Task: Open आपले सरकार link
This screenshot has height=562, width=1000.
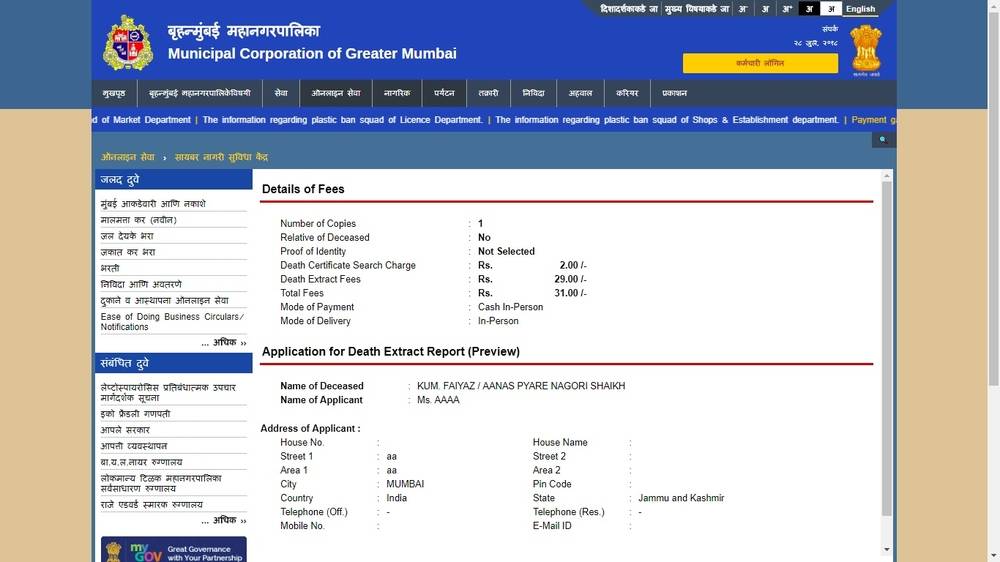Action: tap(125, 430)
